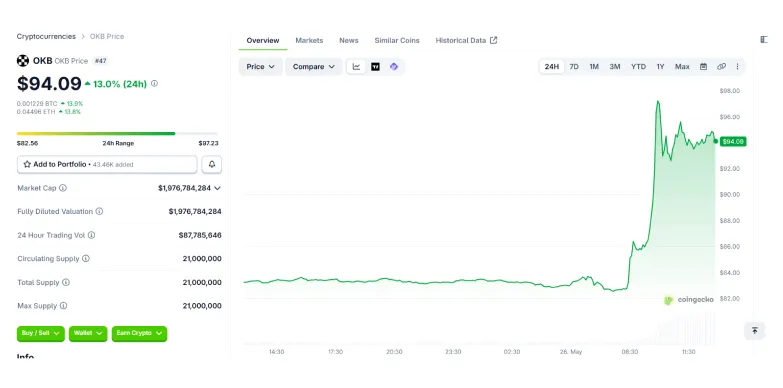Viewport: 783px width, 388px height.
Task: Select 7D time range
Action: pyautogui.click(x=574, y=66)
